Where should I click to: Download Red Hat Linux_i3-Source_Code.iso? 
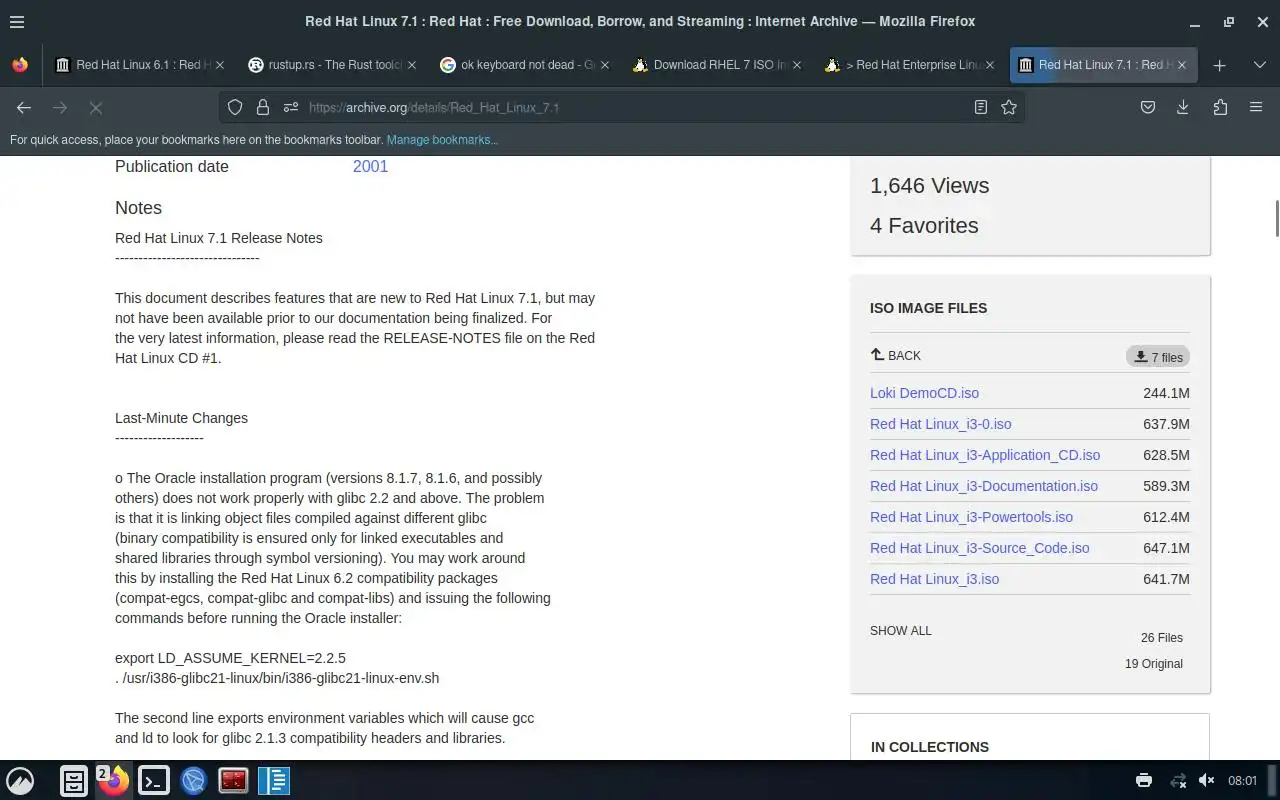click(979, 548)
